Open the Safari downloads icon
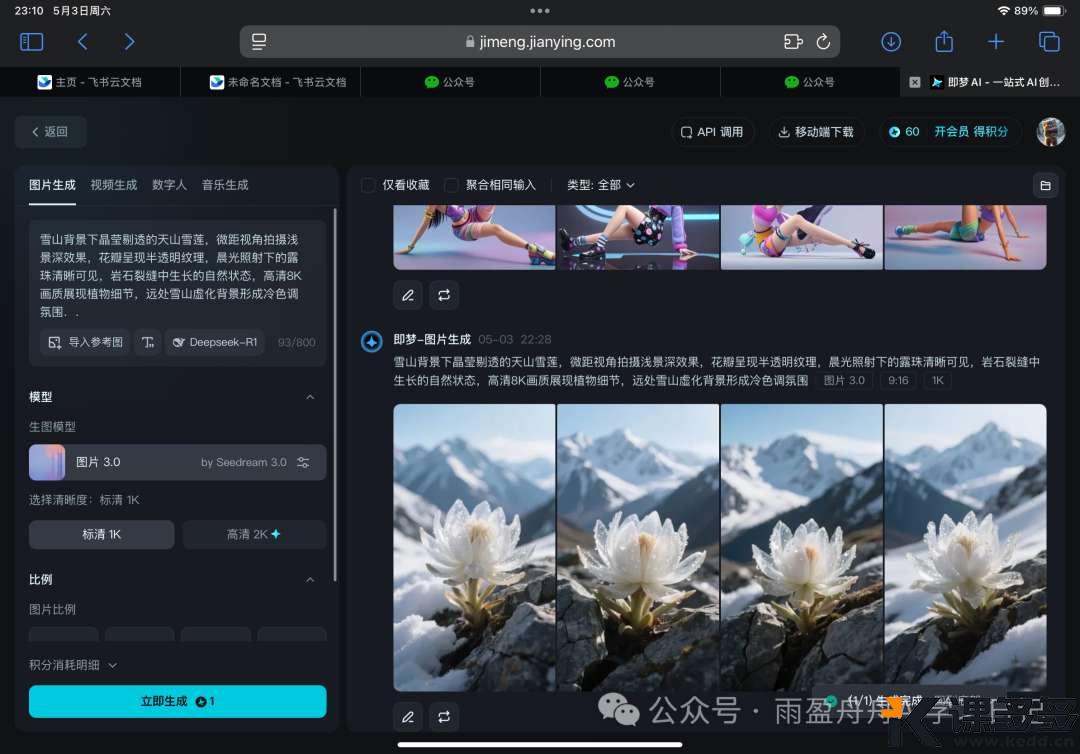The width and height of the screenshot is (1080, 754). [x=890, y=42]
